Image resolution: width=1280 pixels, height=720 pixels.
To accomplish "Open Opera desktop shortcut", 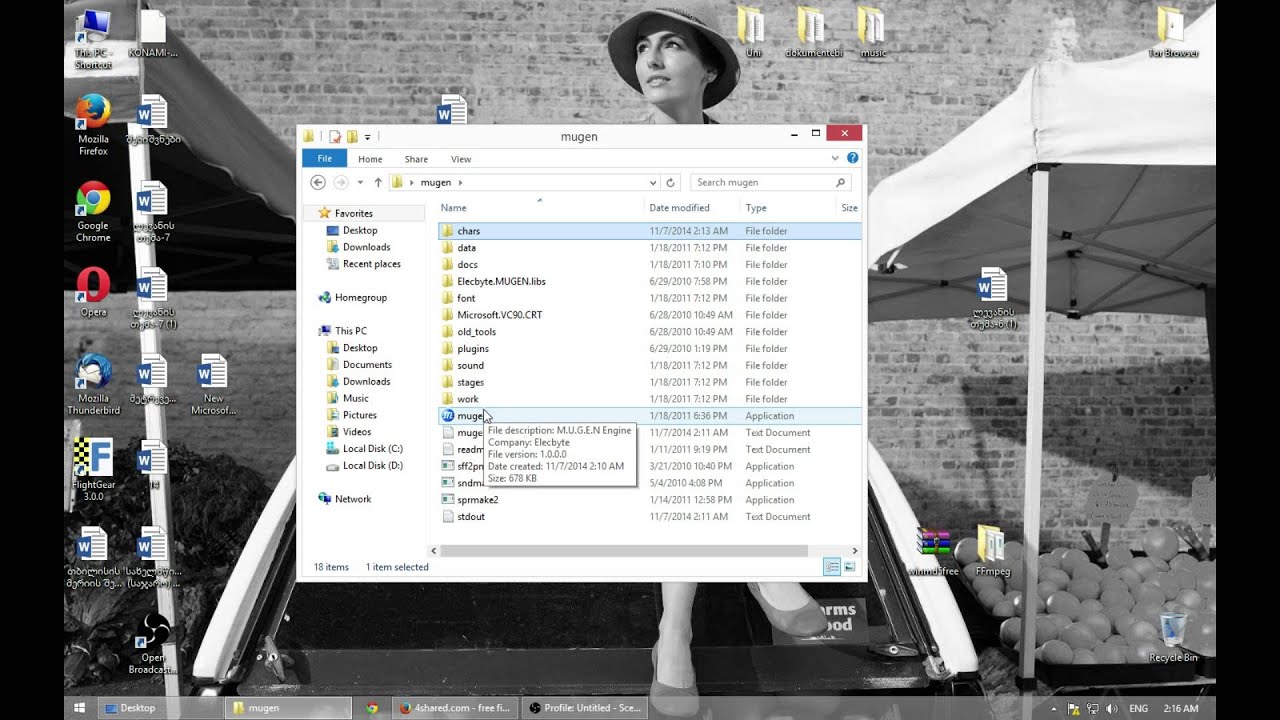I will [x=93, y=292].
